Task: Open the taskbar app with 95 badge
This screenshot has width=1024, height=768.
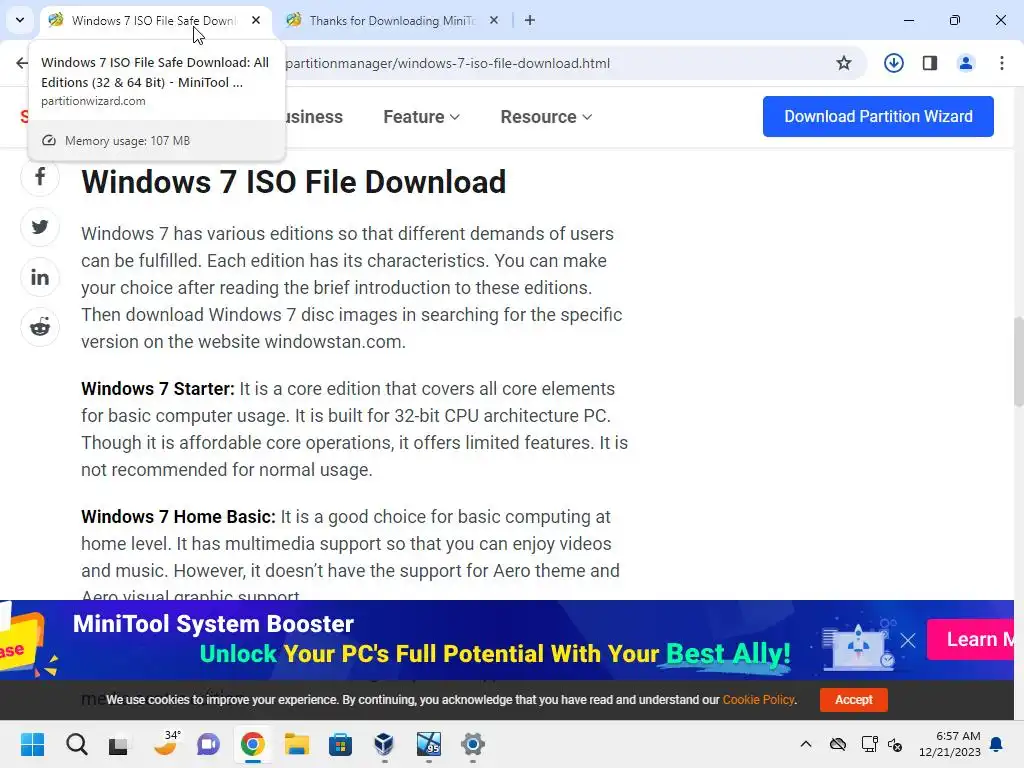Action: pyautogui.click(x=428, y=744)
